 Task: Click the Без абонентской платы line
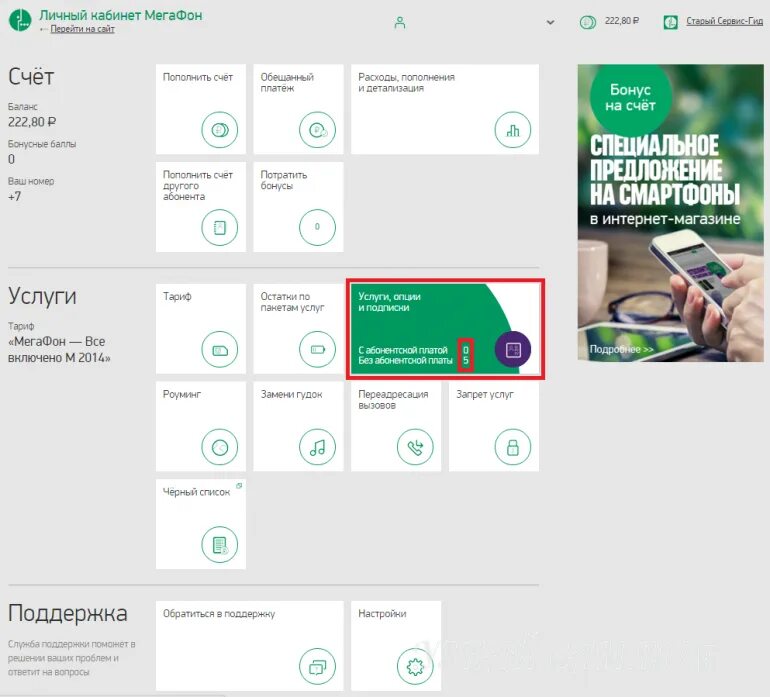point(405,360)
